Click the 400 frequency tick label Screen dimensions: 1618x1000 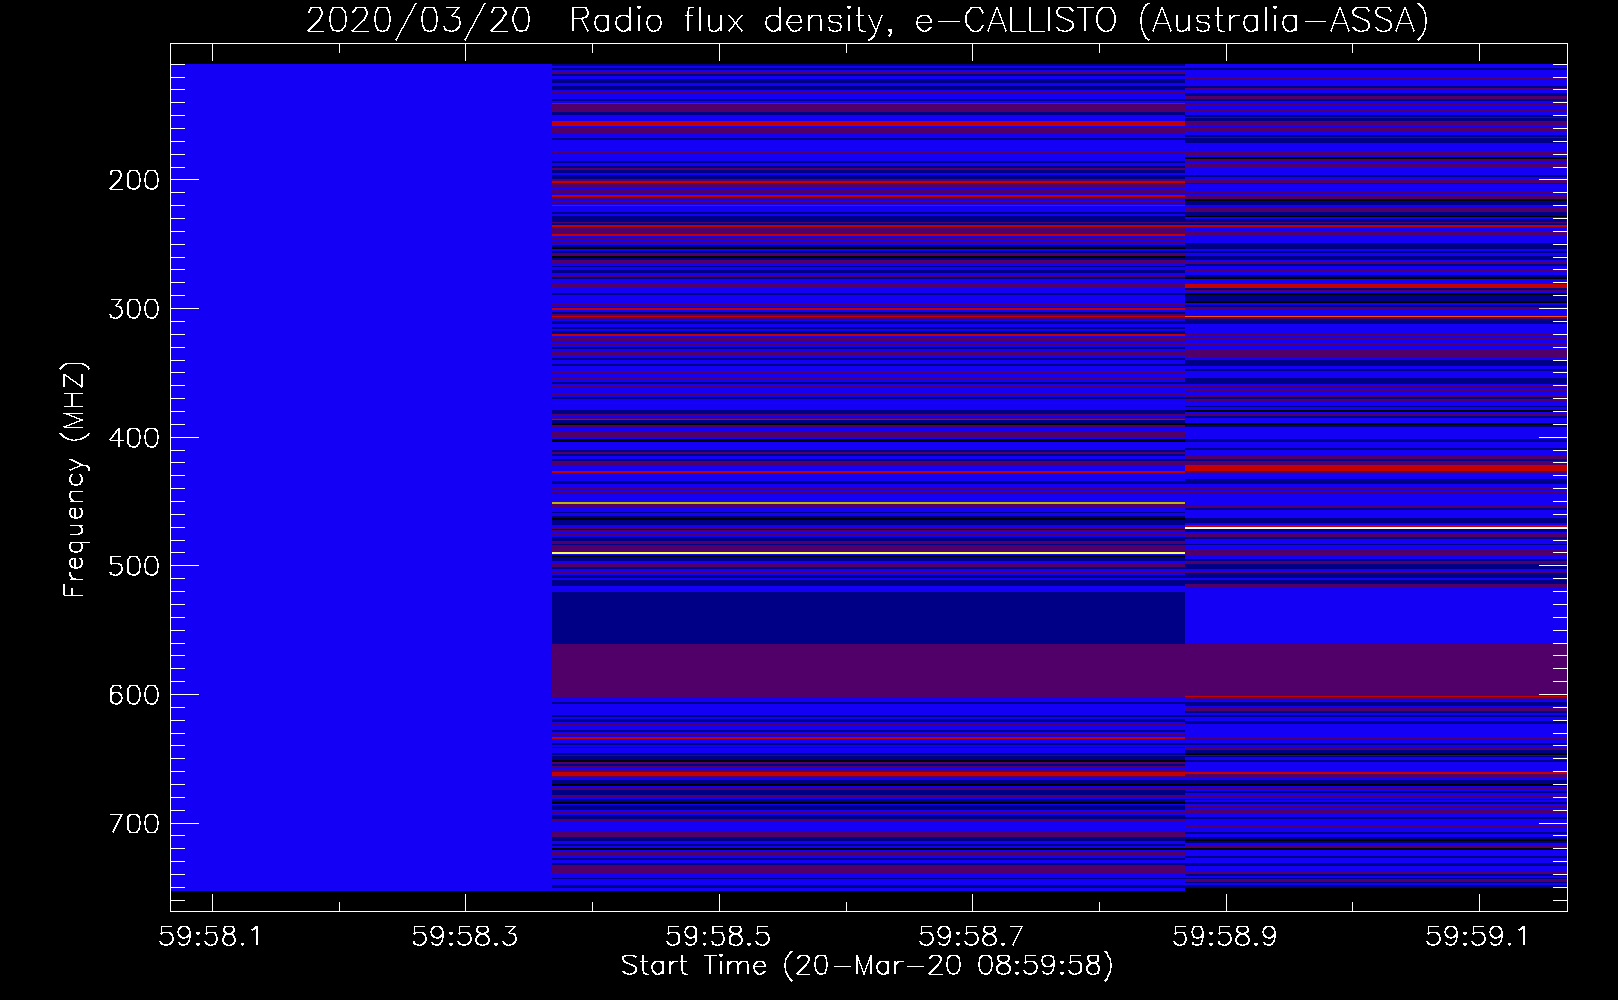(x=134, y=438)
